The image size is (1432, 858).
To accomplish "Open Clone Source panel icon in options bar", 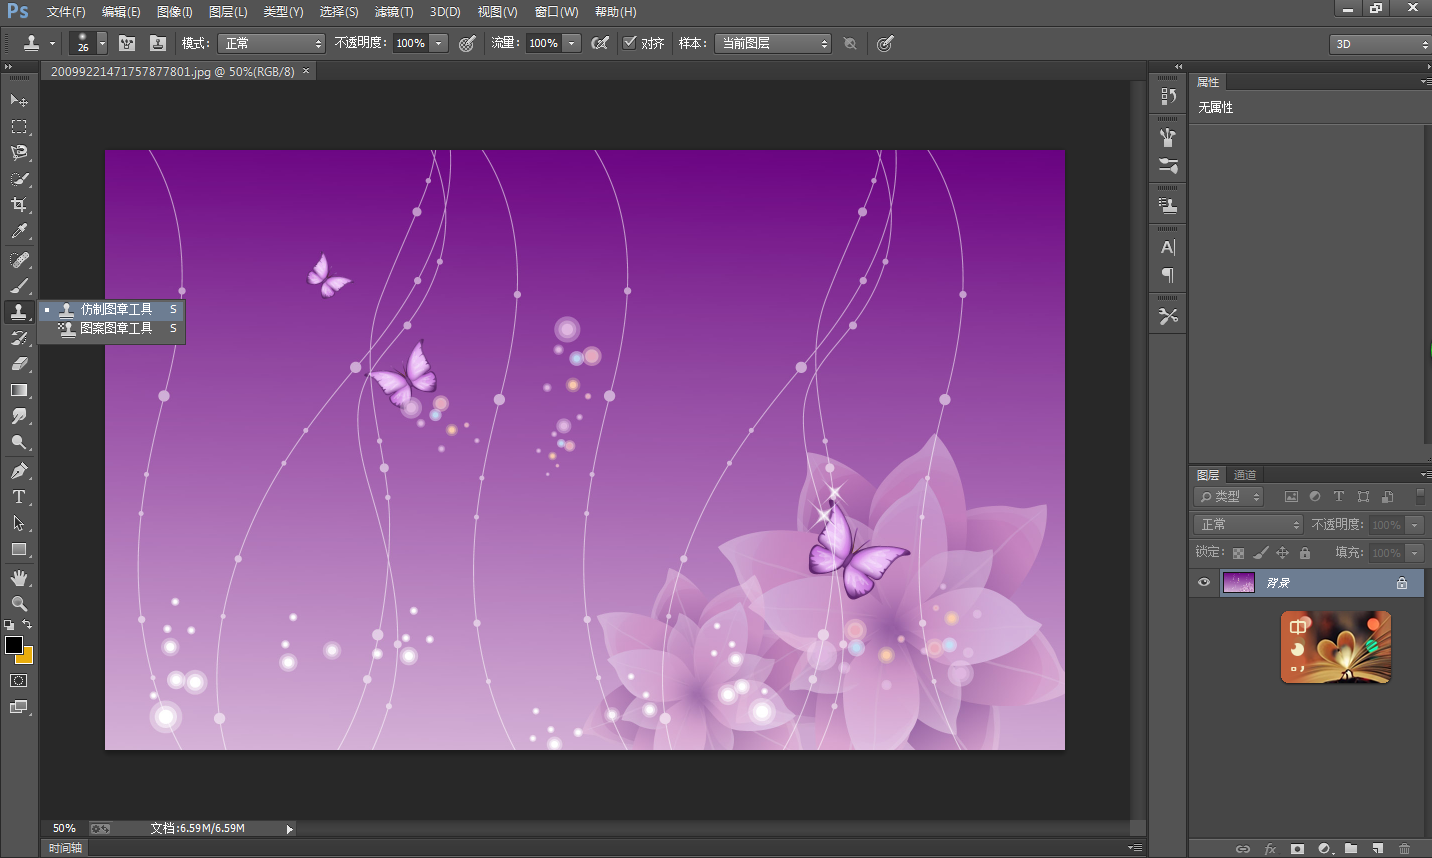I will tap(158, 43).
